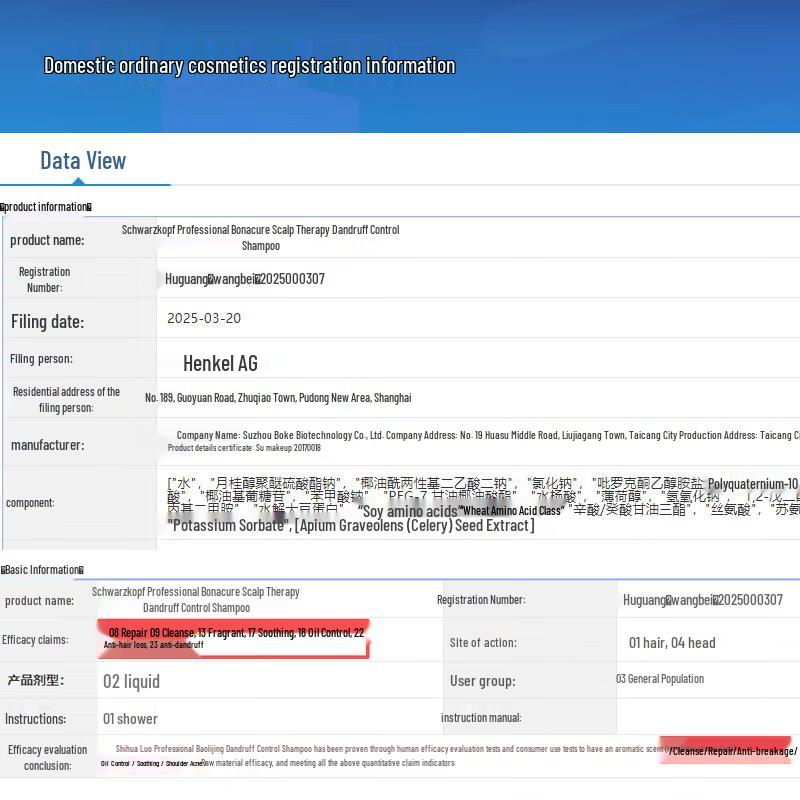
Task: Click 'Company Name: Suzhou Boke Biotechnology' line
Action: pos(488,435)
